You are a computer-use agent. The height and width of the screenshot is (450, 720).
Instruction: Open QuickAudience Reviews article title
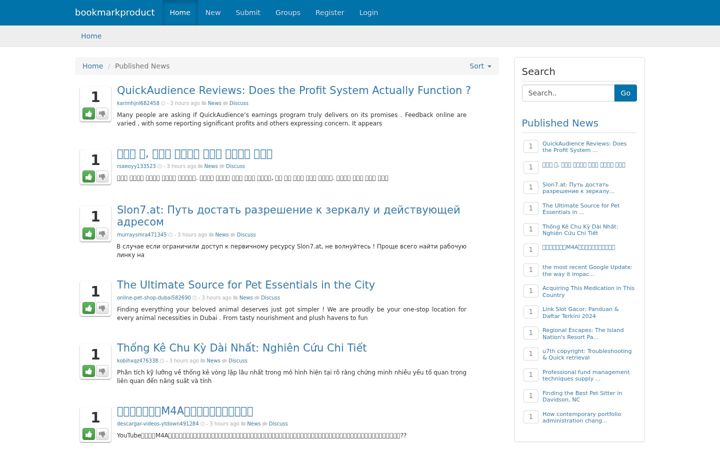coord(294,90)
